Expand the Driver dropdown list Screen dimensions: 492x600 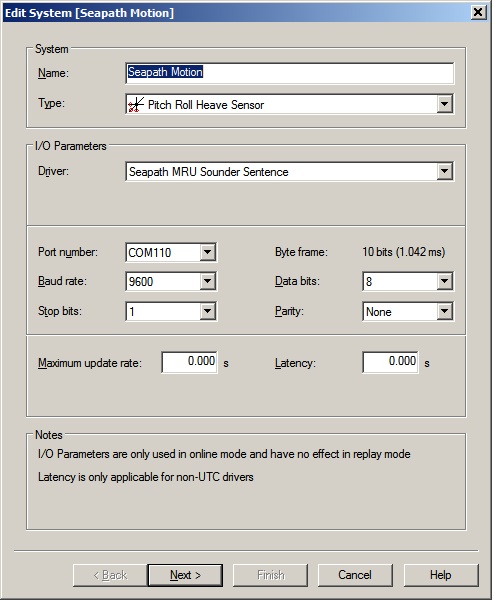click(x=445, y=171)
